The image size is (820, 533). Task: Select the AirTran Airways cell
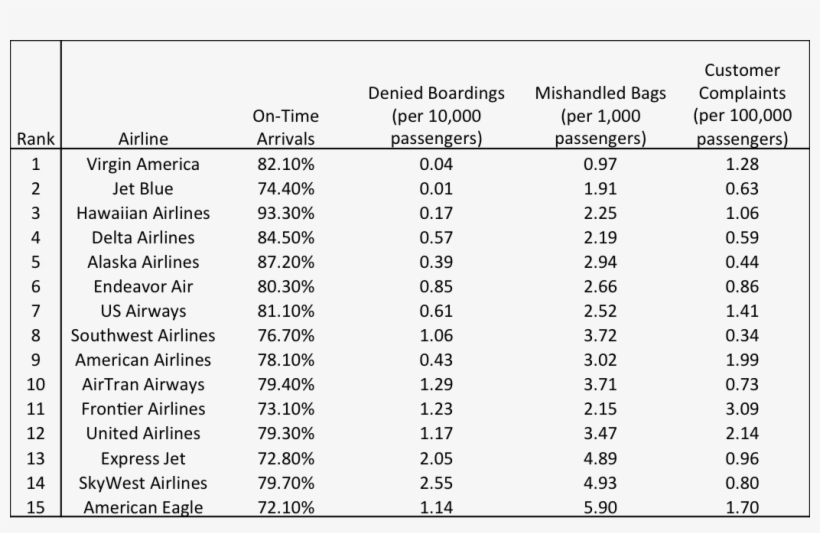click(143, 384)
